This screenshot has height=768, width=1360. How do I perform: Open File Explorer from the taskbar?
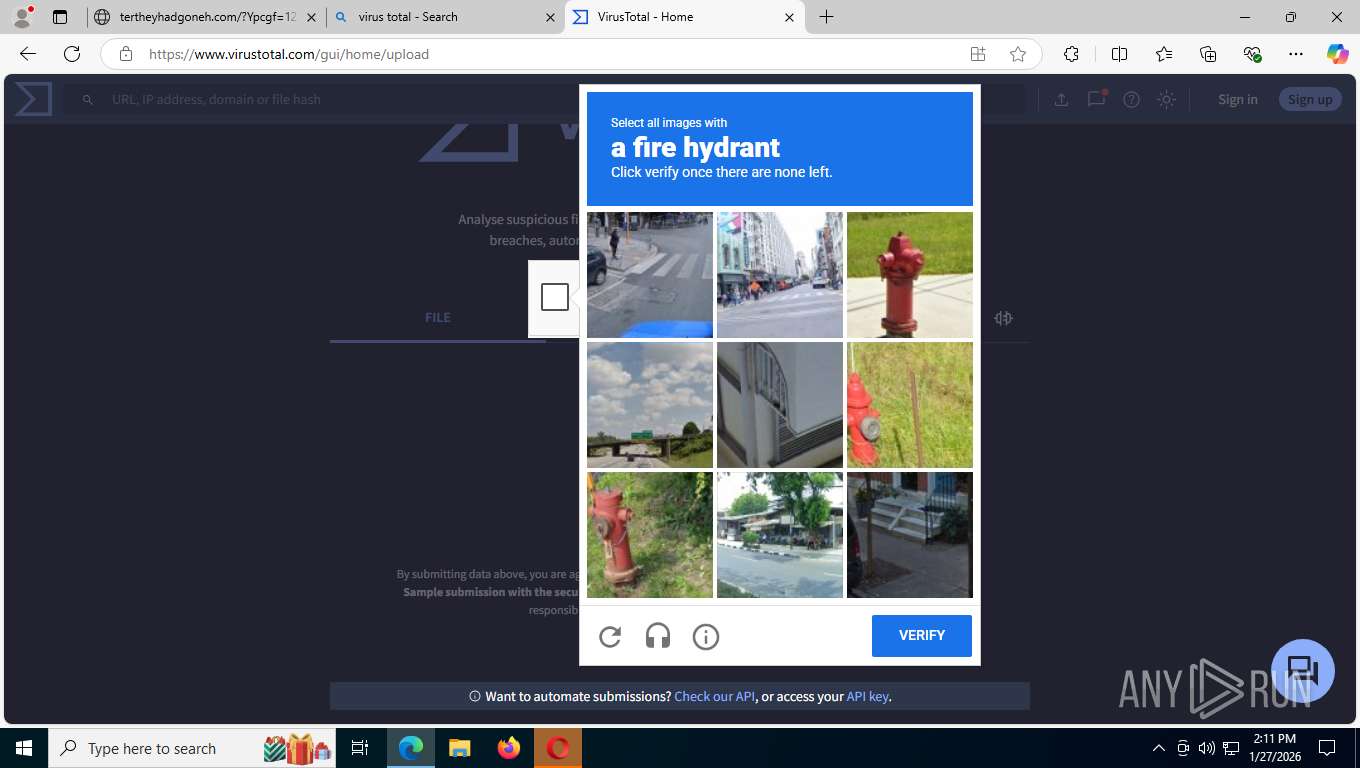click(459, 748)
